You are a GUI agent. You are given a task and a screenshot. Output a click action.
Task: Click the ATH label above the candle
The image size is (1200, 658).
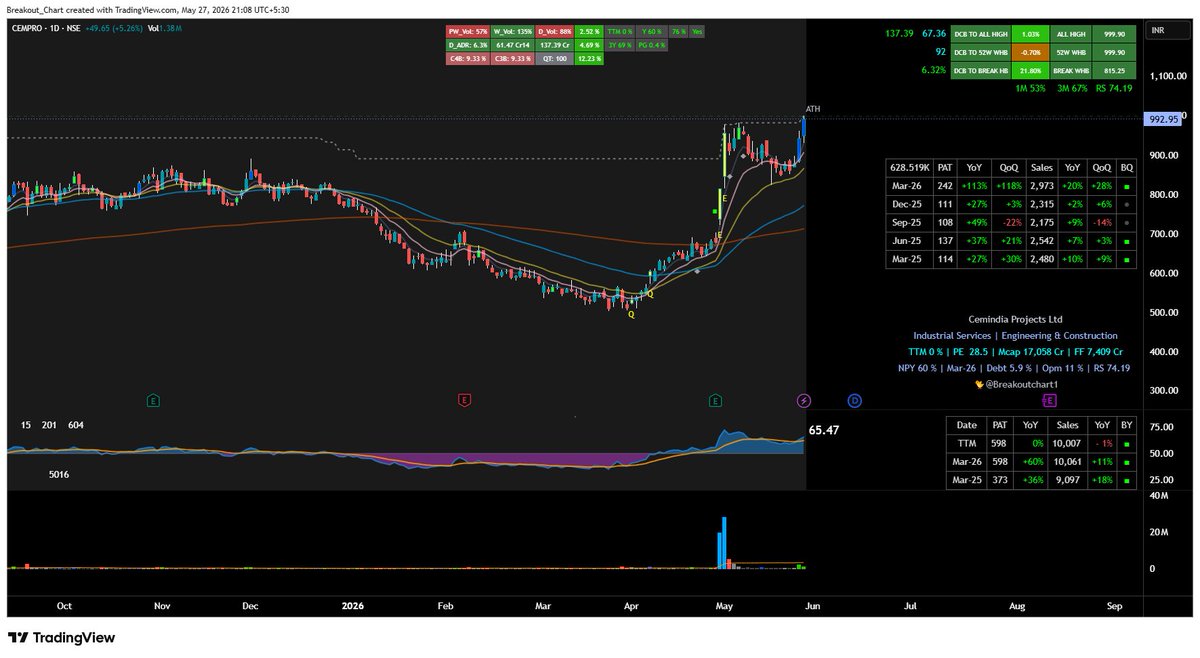click(813, 108)
